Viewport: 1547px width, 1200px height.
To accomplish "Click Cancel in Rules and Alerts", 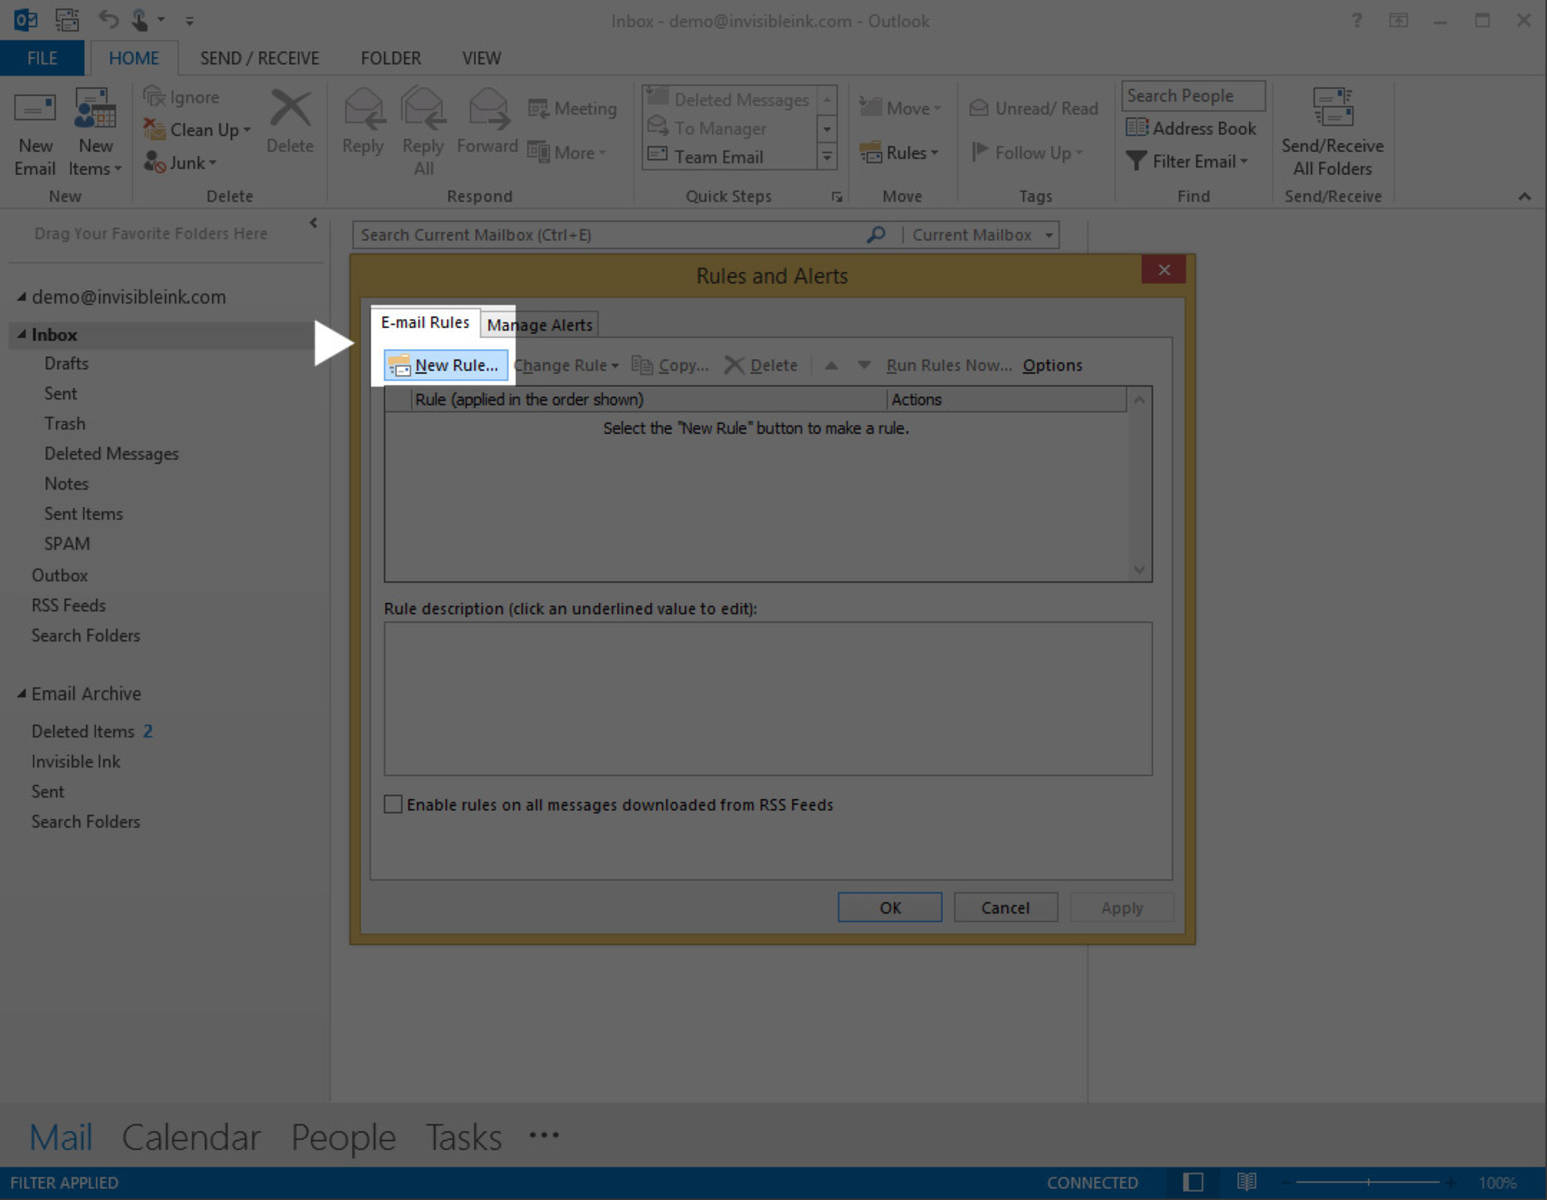I will (x=1005, y=907).
